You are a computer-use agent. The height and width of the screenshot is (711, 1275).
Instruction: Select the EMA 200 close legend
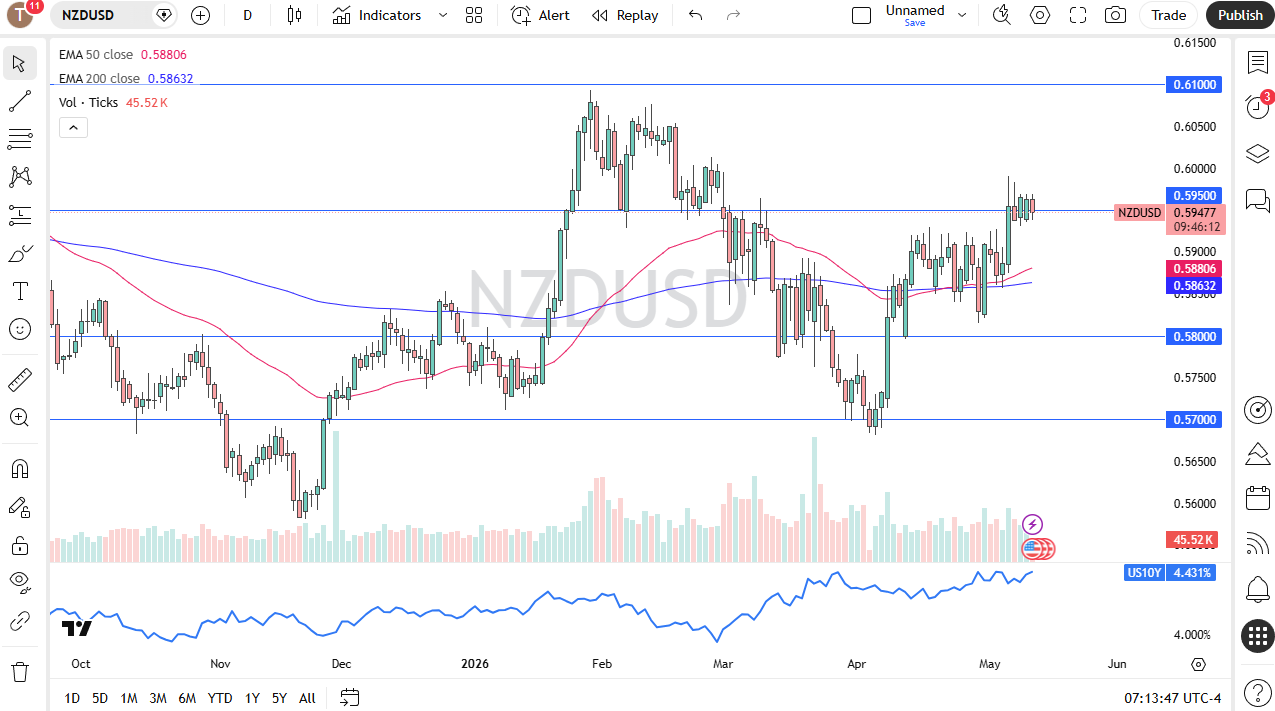pos(99,78)
